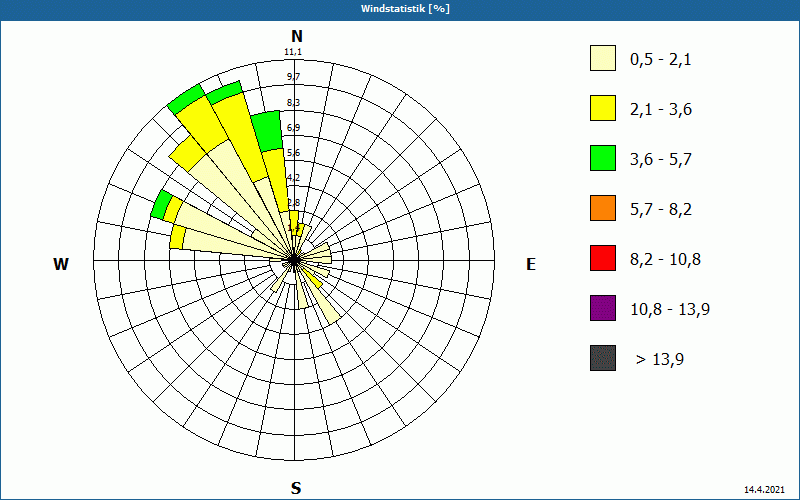Click the dark gray > 13,9 swatch
Image resolution: width=800 pixels, height=500 pixels.
pos(603,358)
